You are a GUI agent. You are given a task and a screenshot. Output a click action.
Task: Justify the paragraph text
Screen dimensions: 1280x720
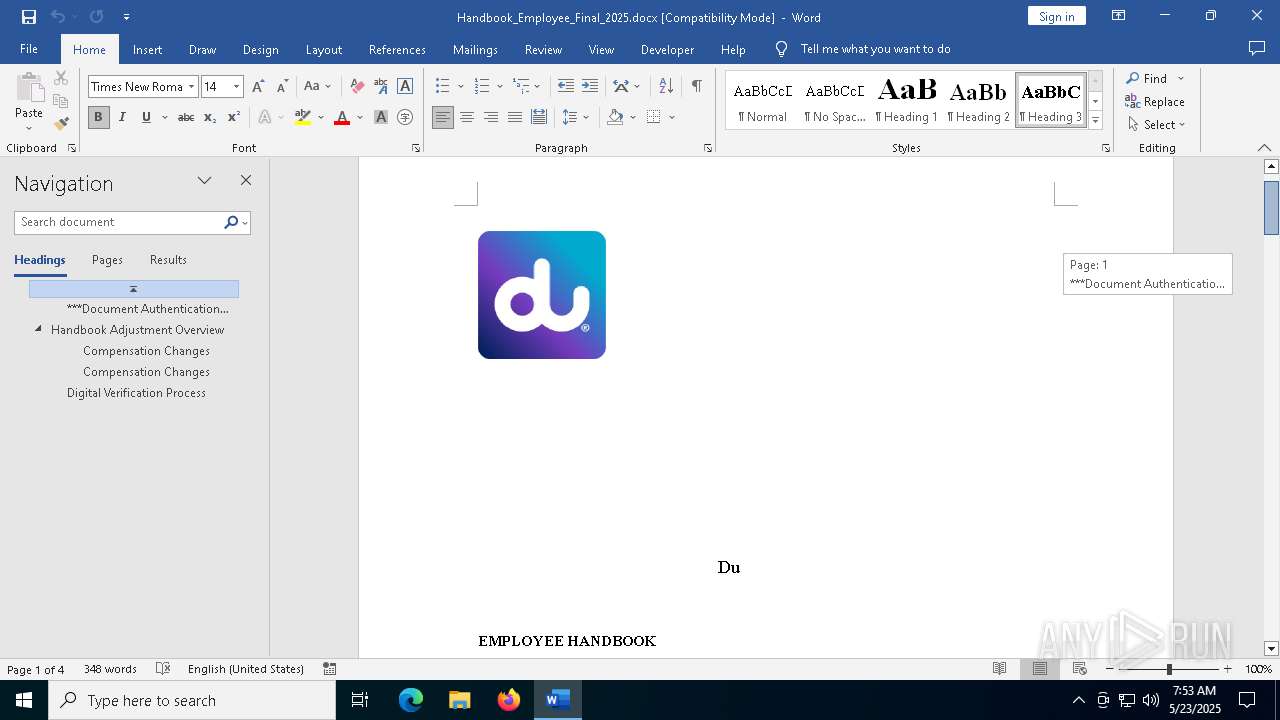pos(515,118)
